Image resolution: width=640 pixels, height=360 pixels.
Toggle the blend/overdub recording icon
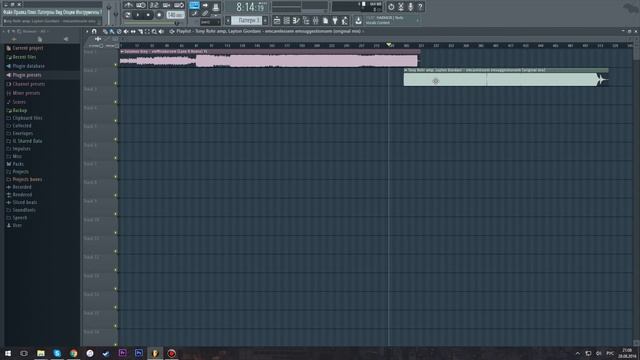point(167,5)
